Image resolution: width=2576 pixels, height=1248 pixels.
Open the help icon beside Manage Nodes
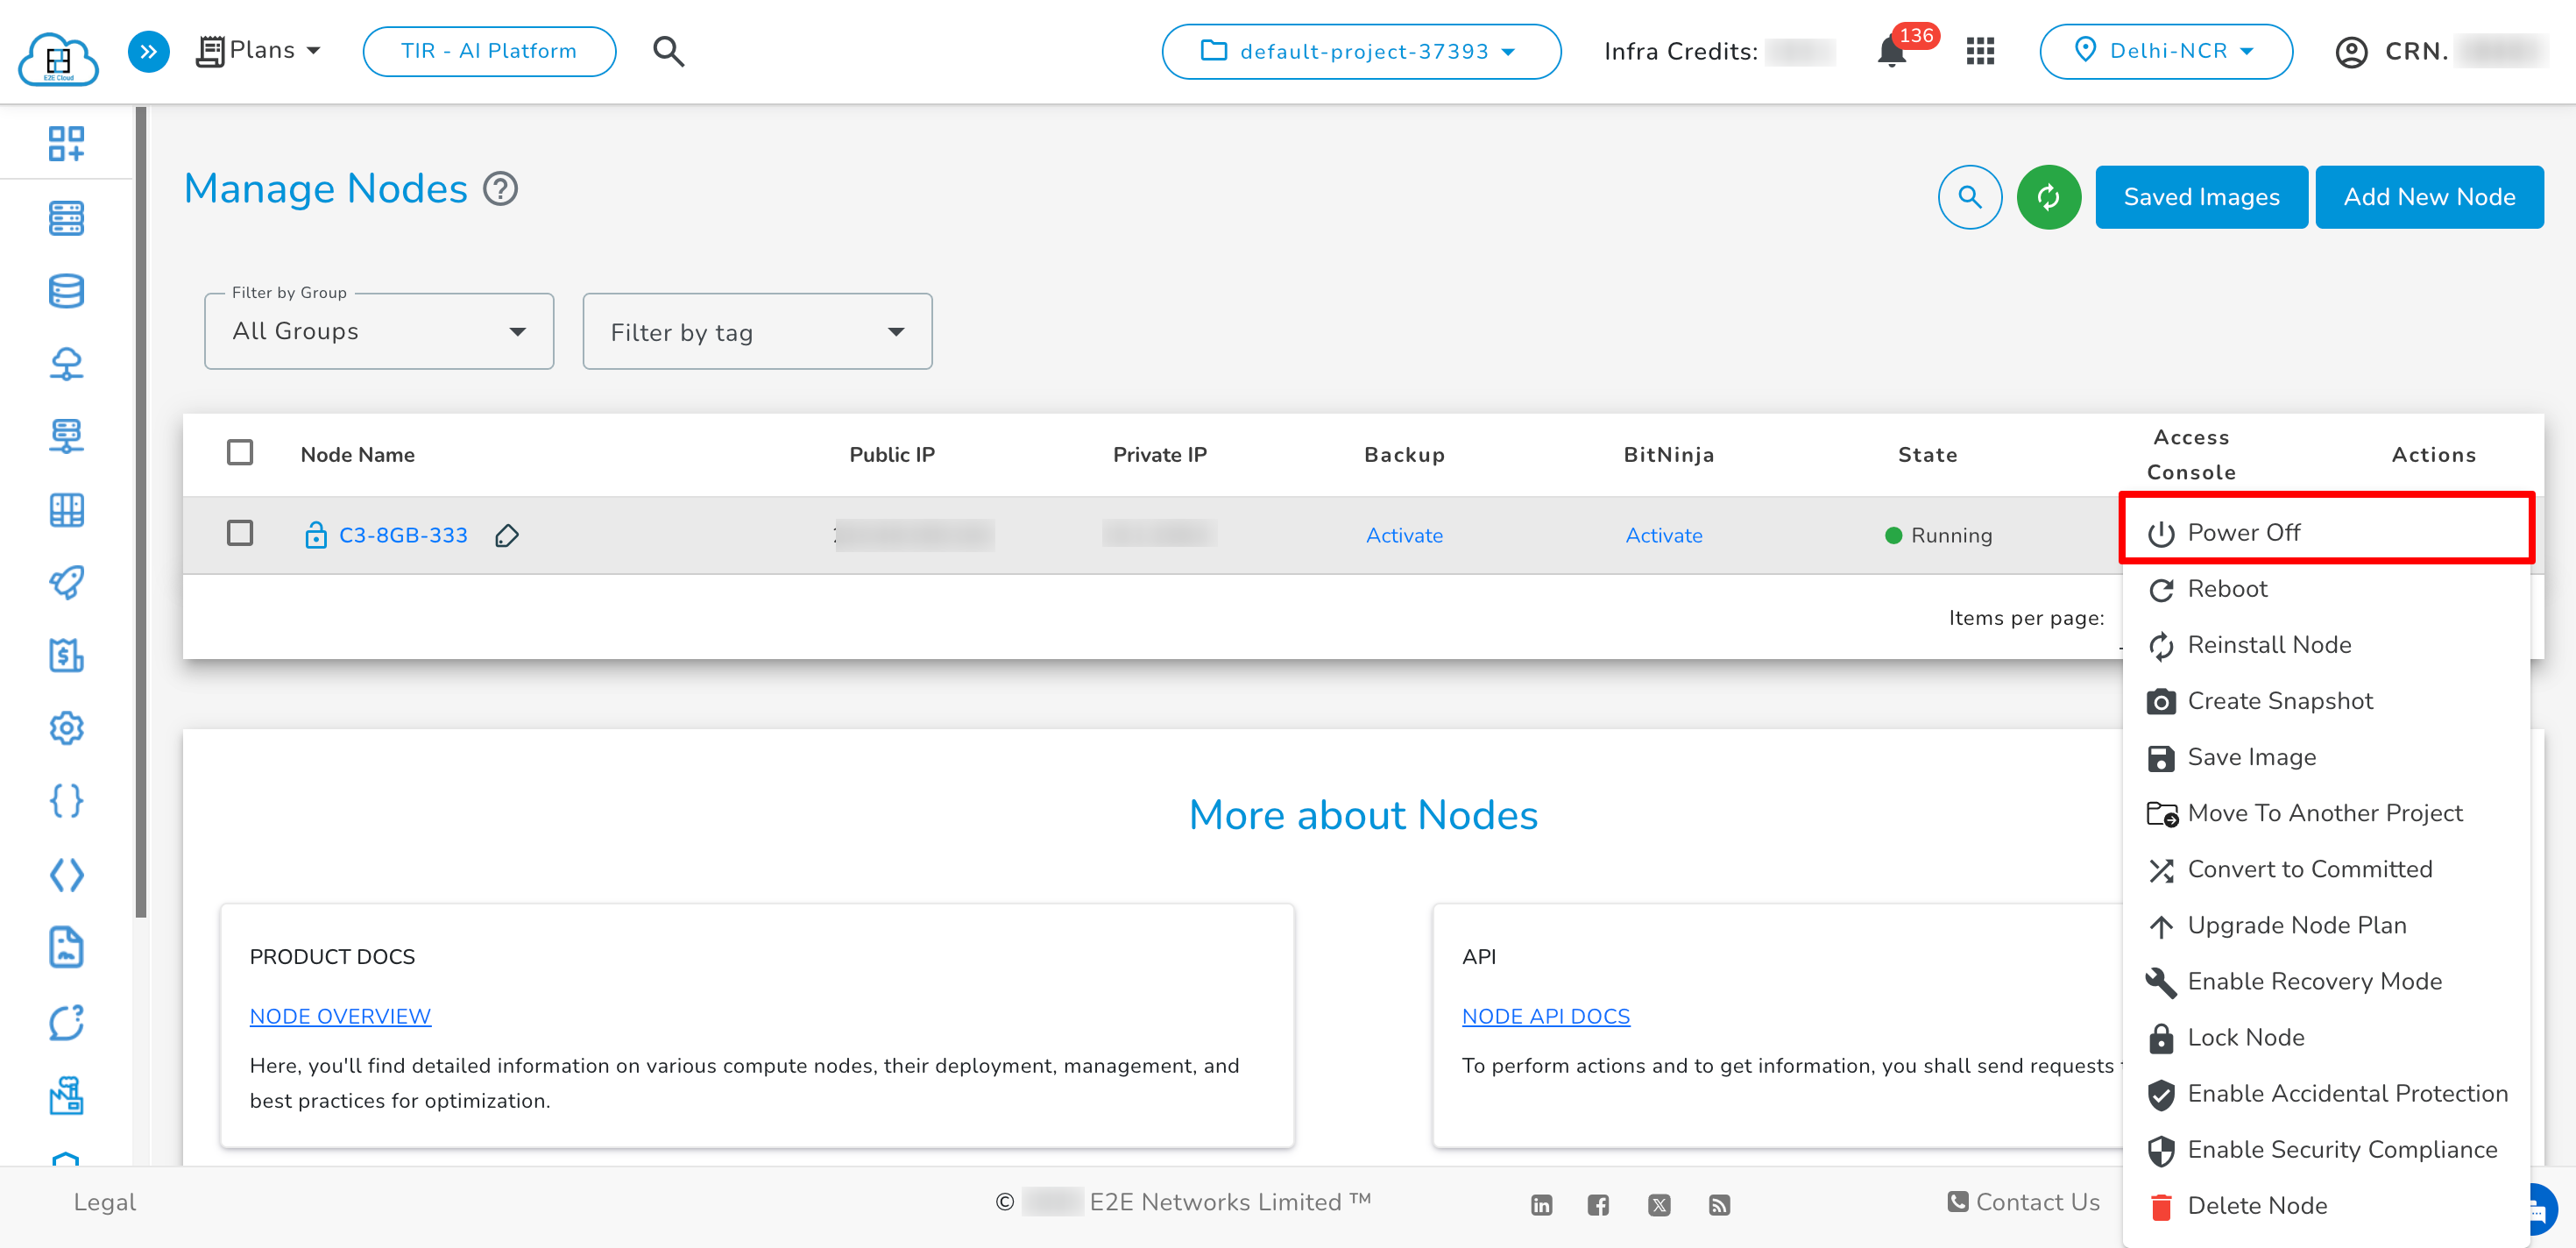pyautogui.click(x=500, y=189)
